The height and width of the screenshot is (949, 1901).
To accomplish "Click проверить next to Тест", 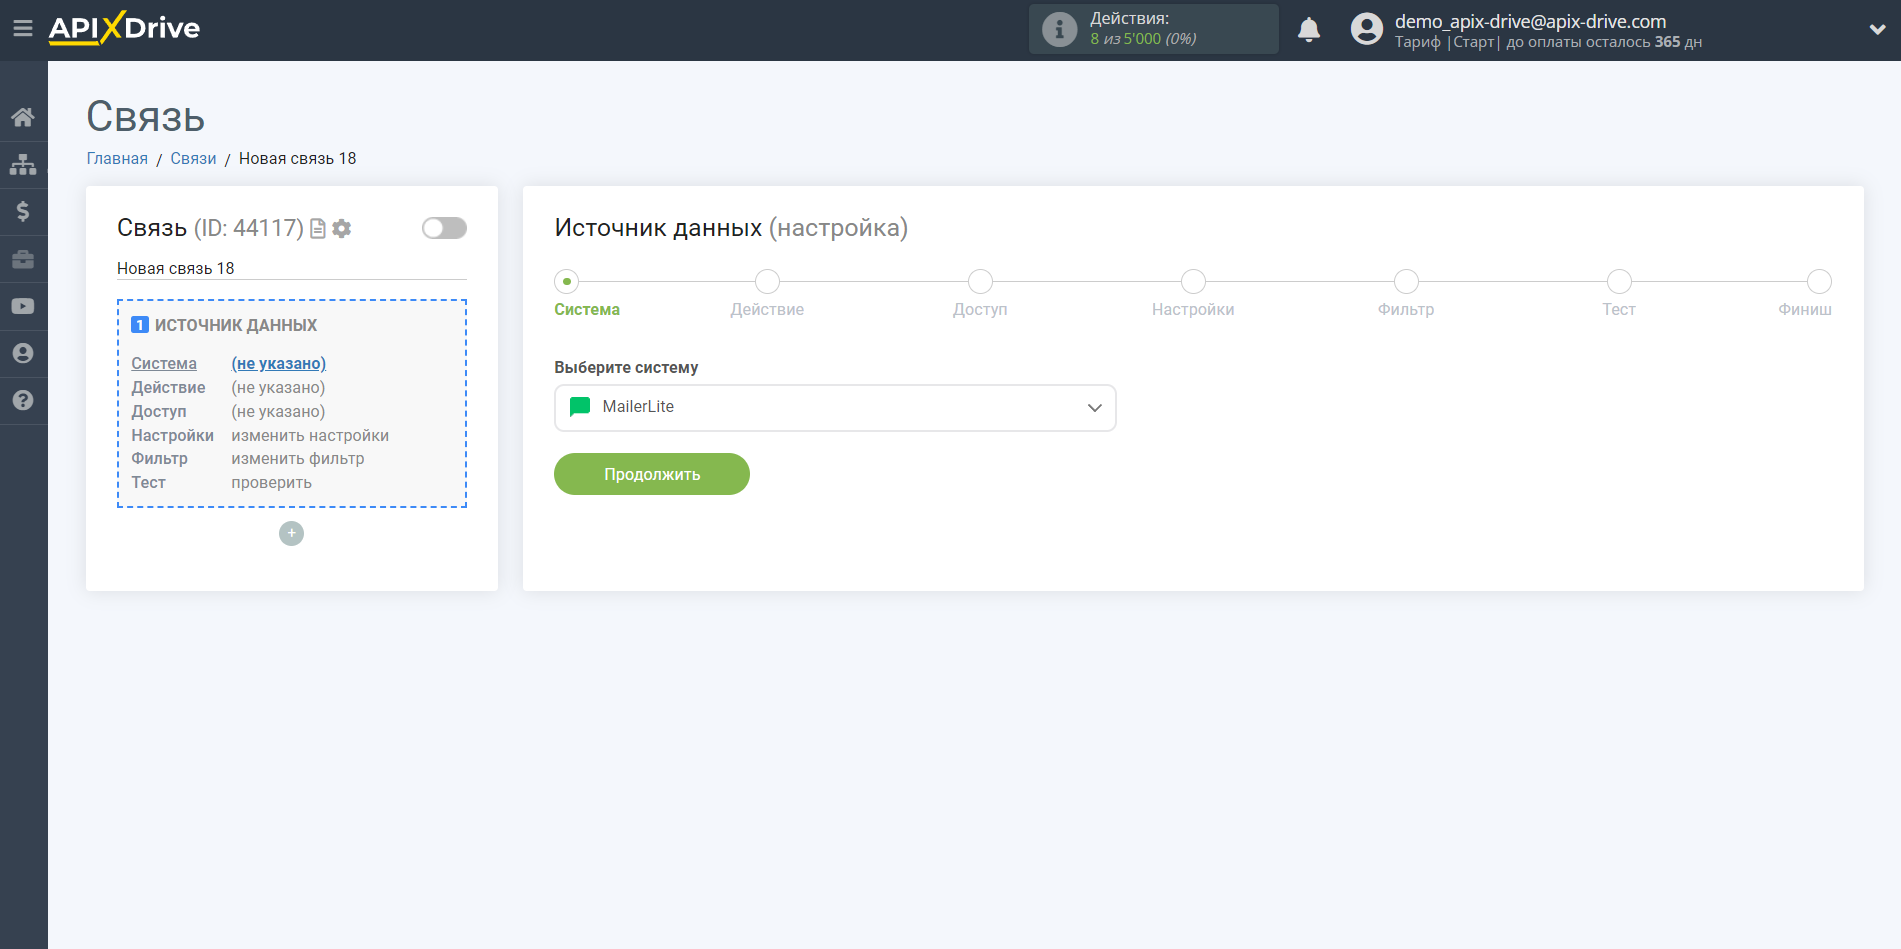I will tap(272, 483).
